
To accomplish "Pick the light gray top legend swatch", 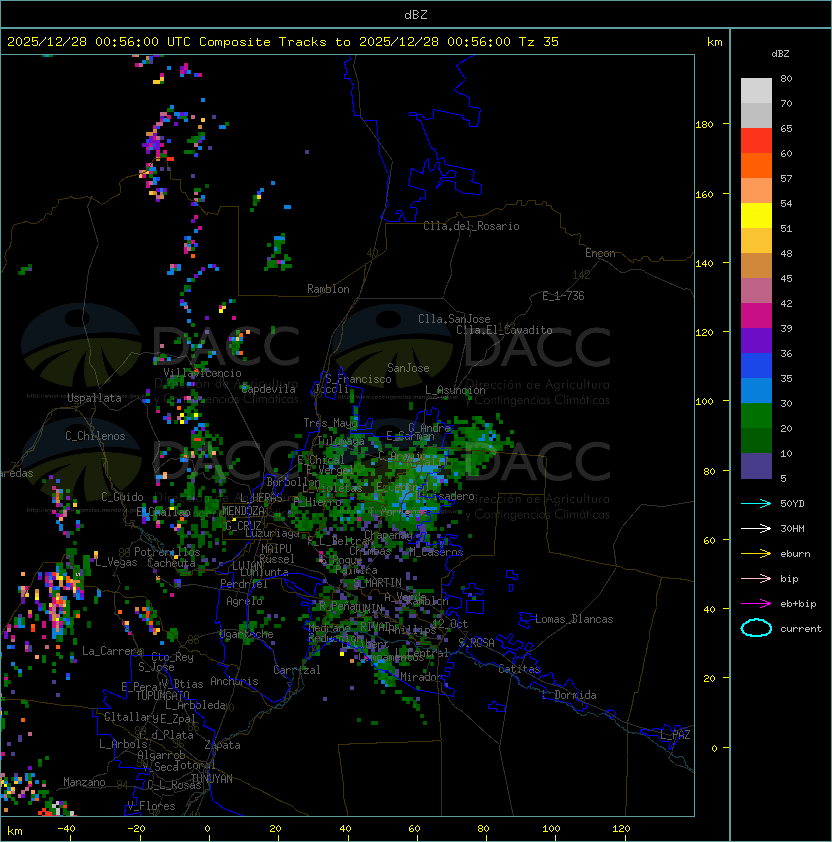I will tap(756, 90).
